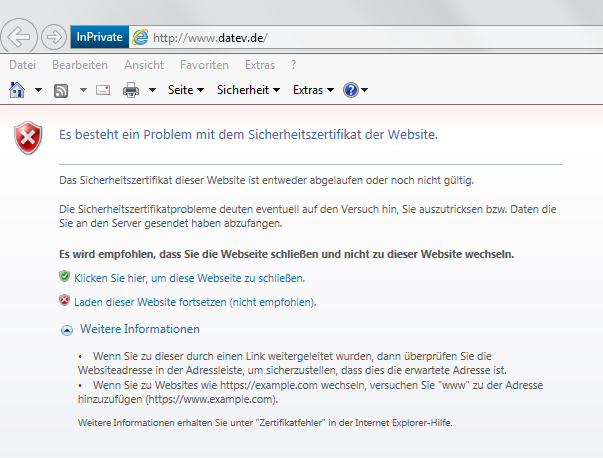Expand the Seite dropdown menu
Screen dimensions: 603x458
pos(186,90)
